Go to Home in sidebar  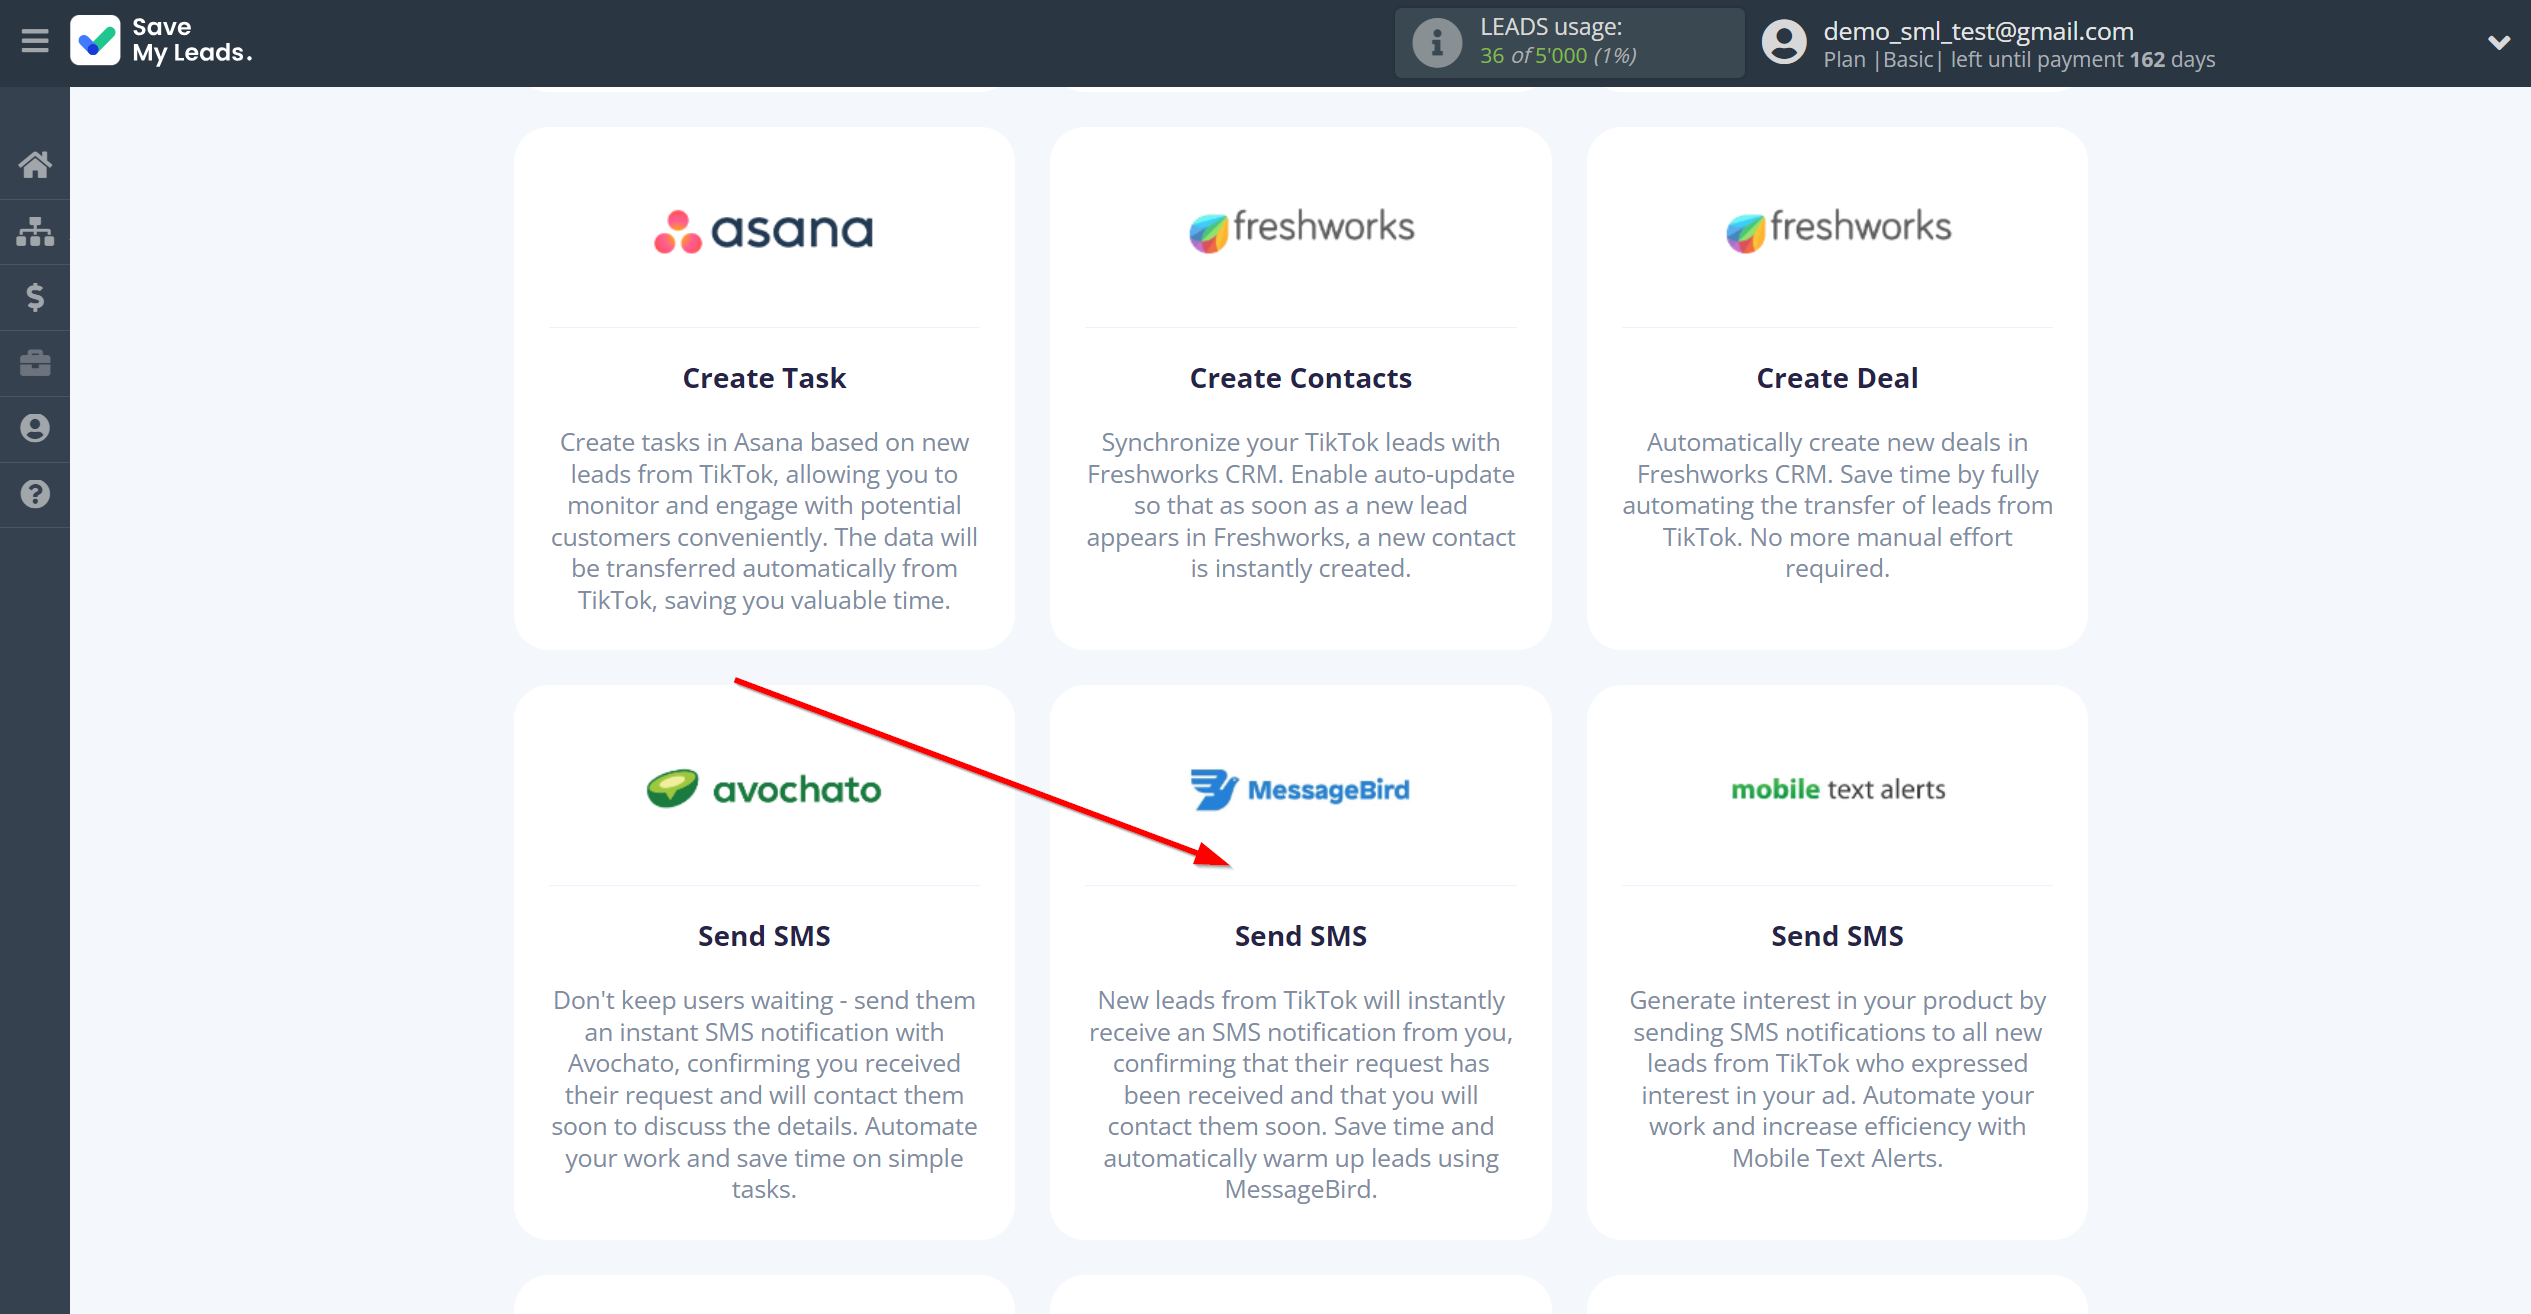pos(35,165)
